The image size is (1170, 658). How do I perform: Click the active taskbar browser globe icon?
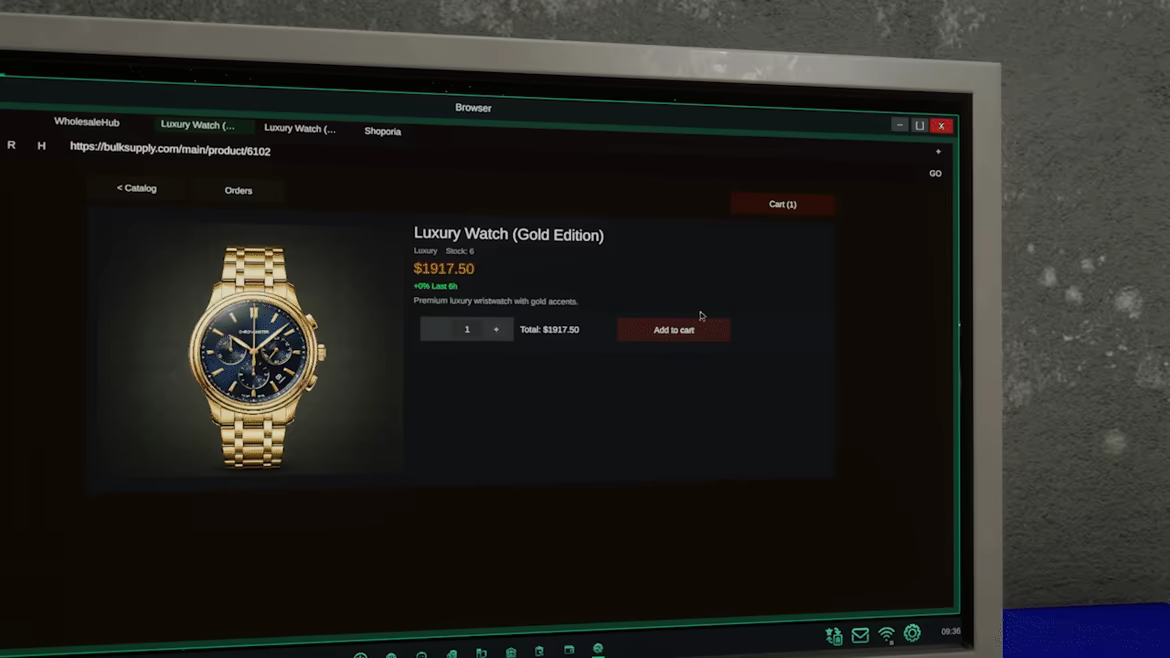click(598, 649)
